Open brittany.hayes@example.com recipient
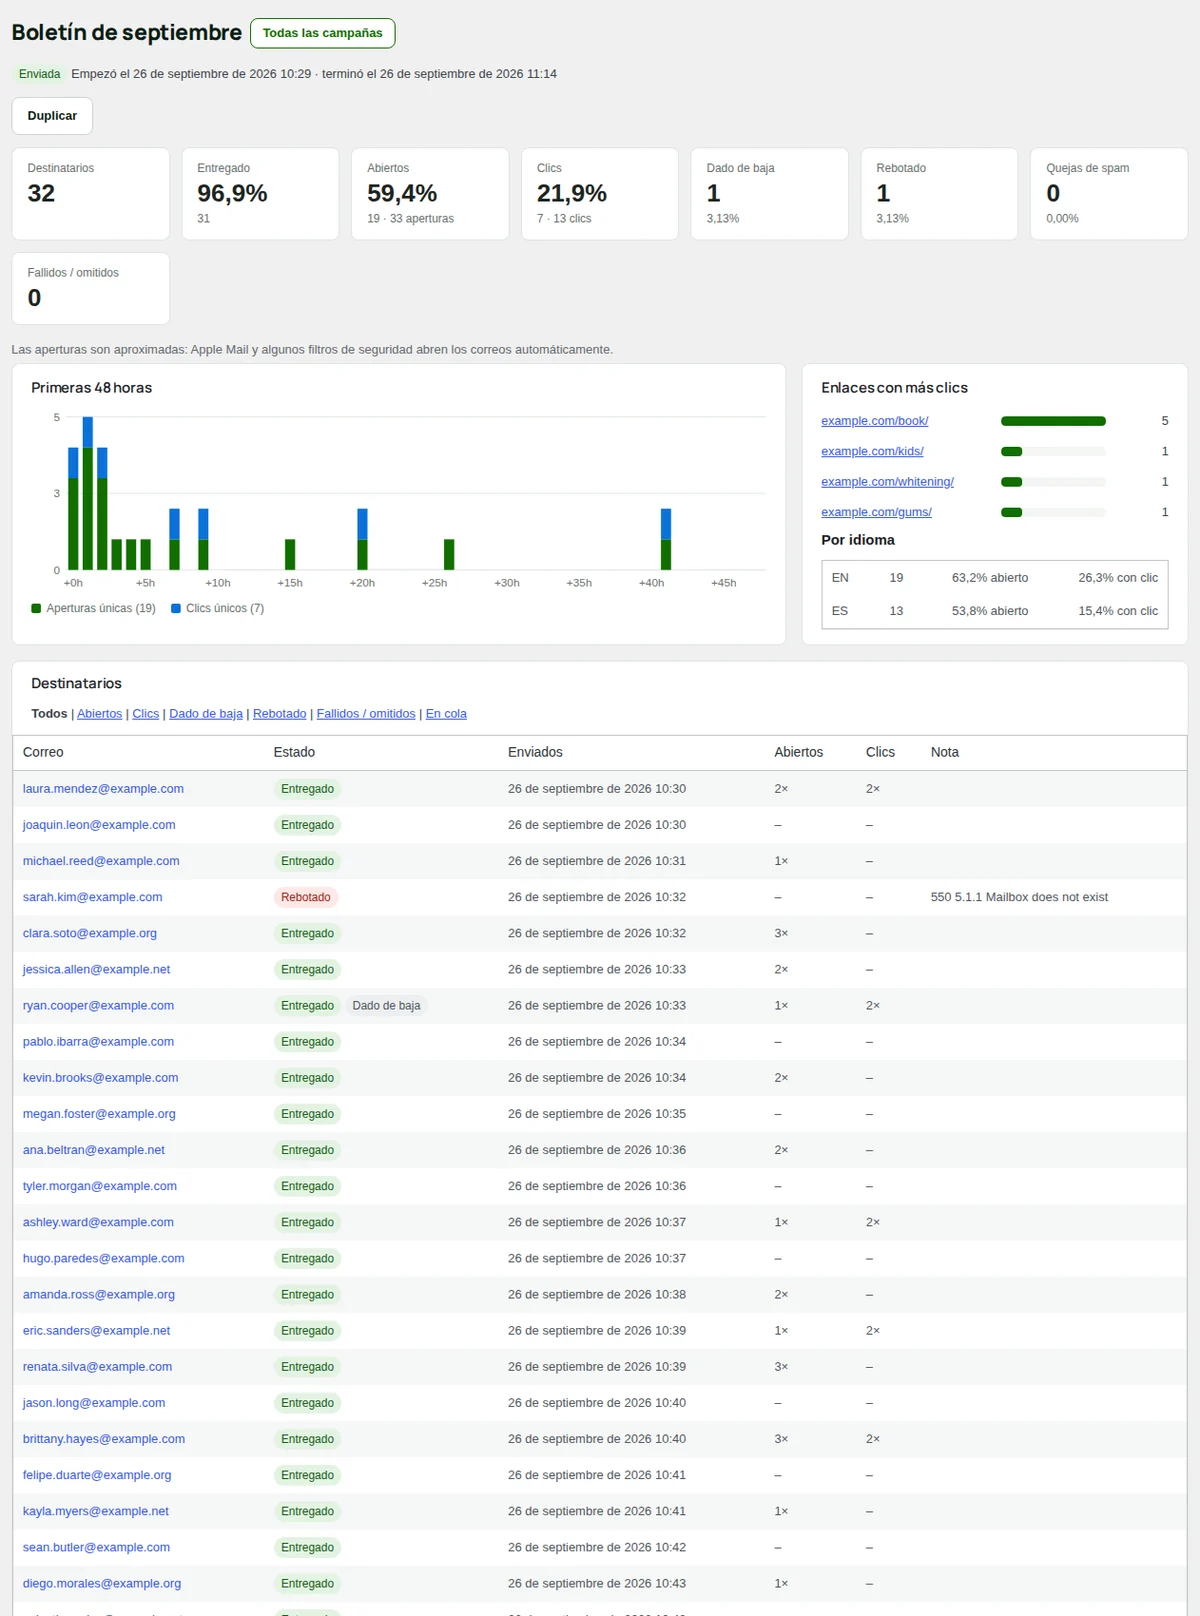Screen dimensions: 1200x1616 [104, 1439]
